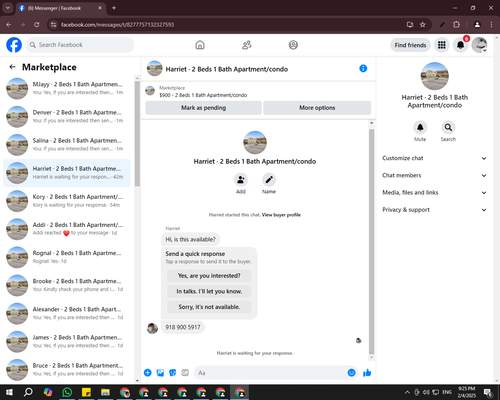Open chat with MJayy
Image resolution: width=500 pixels, height=400 pixels.
tap(67, 88)
